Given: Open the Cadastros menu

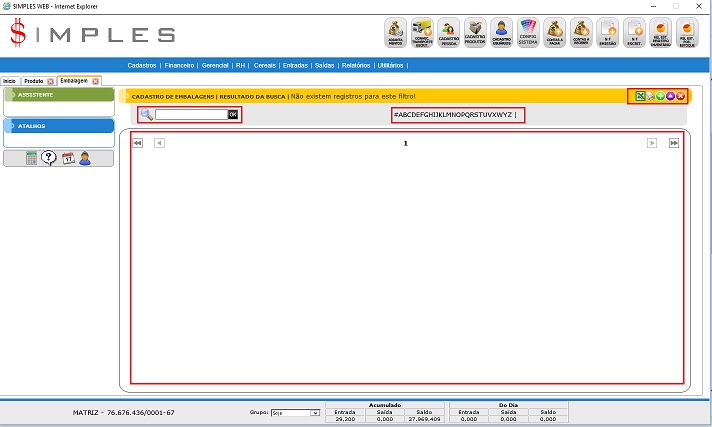Looking at the screenshot, I should pyautogui.click(x=145, y=65).
